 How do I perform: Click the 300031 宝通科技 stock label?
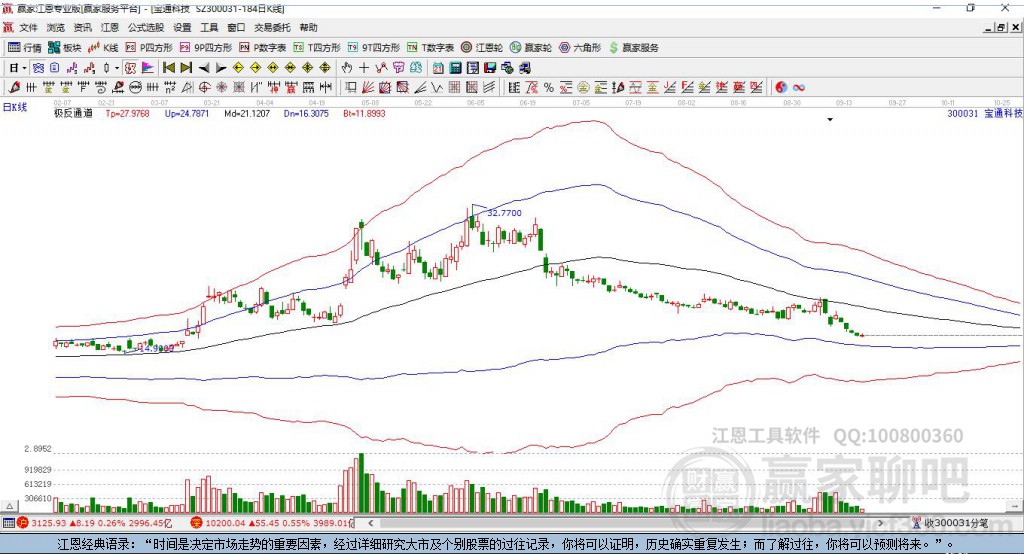click(985, 113)
